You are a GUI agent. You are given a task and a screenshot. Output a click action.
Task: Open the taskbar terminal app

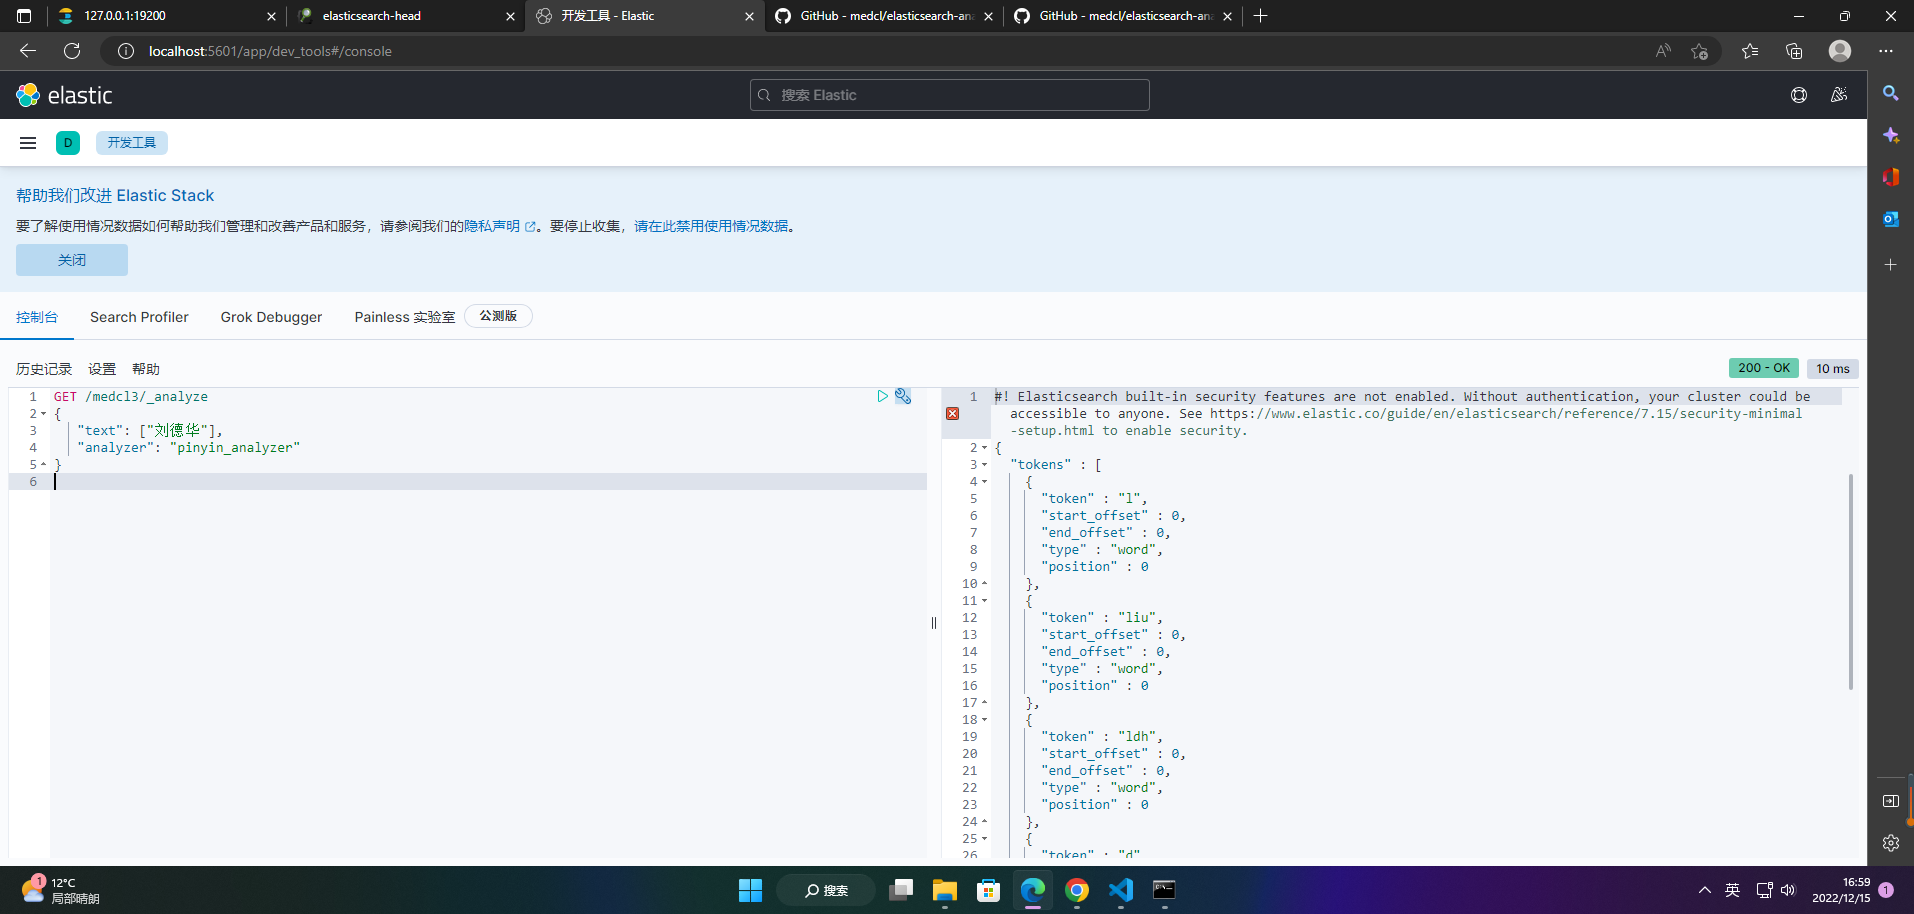click(1164, 890)
